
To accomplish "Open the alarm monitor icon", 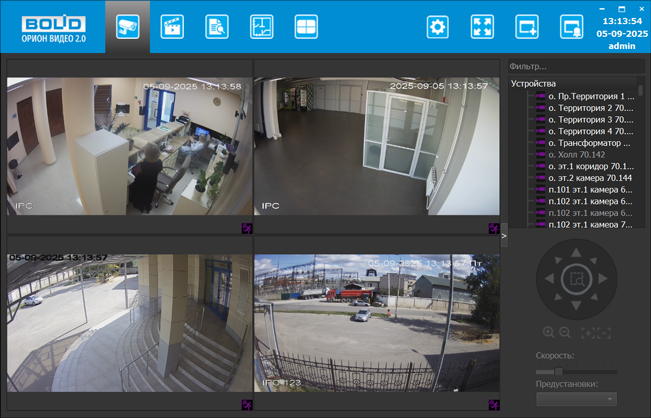I will 571,27.
